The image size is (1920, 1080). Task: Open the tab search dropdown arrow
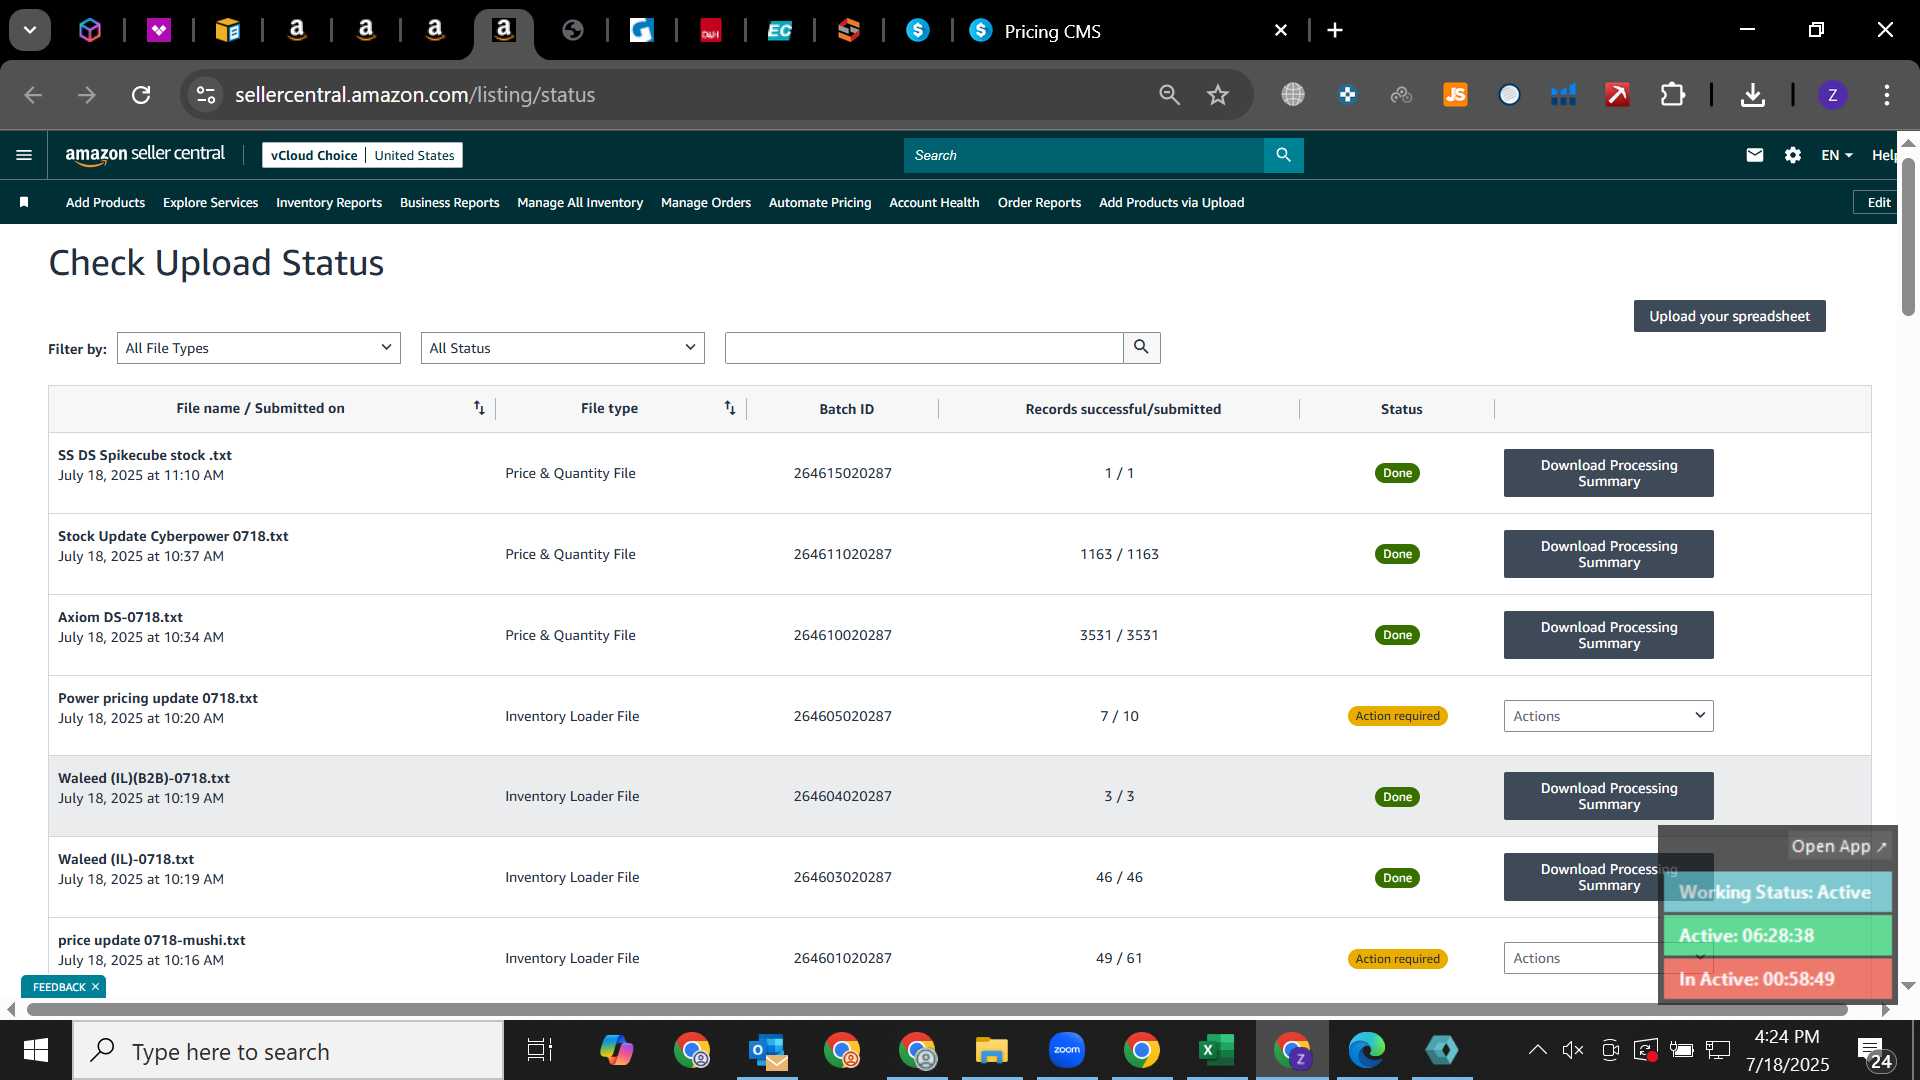point(30,30)
